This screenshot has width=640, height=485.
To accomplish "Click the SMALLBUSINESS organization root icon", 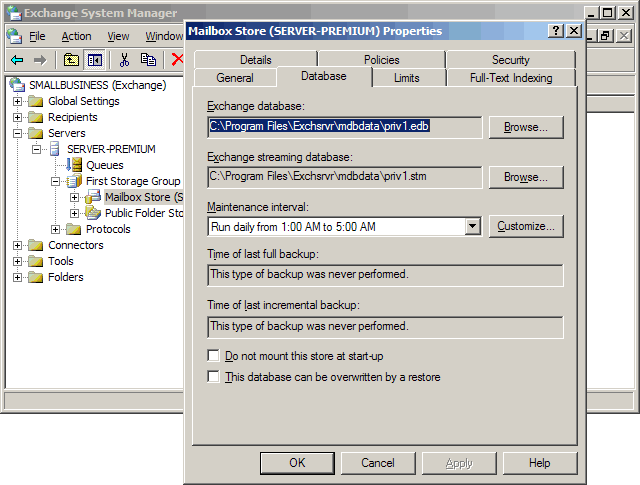I will (x=18, y=85).
